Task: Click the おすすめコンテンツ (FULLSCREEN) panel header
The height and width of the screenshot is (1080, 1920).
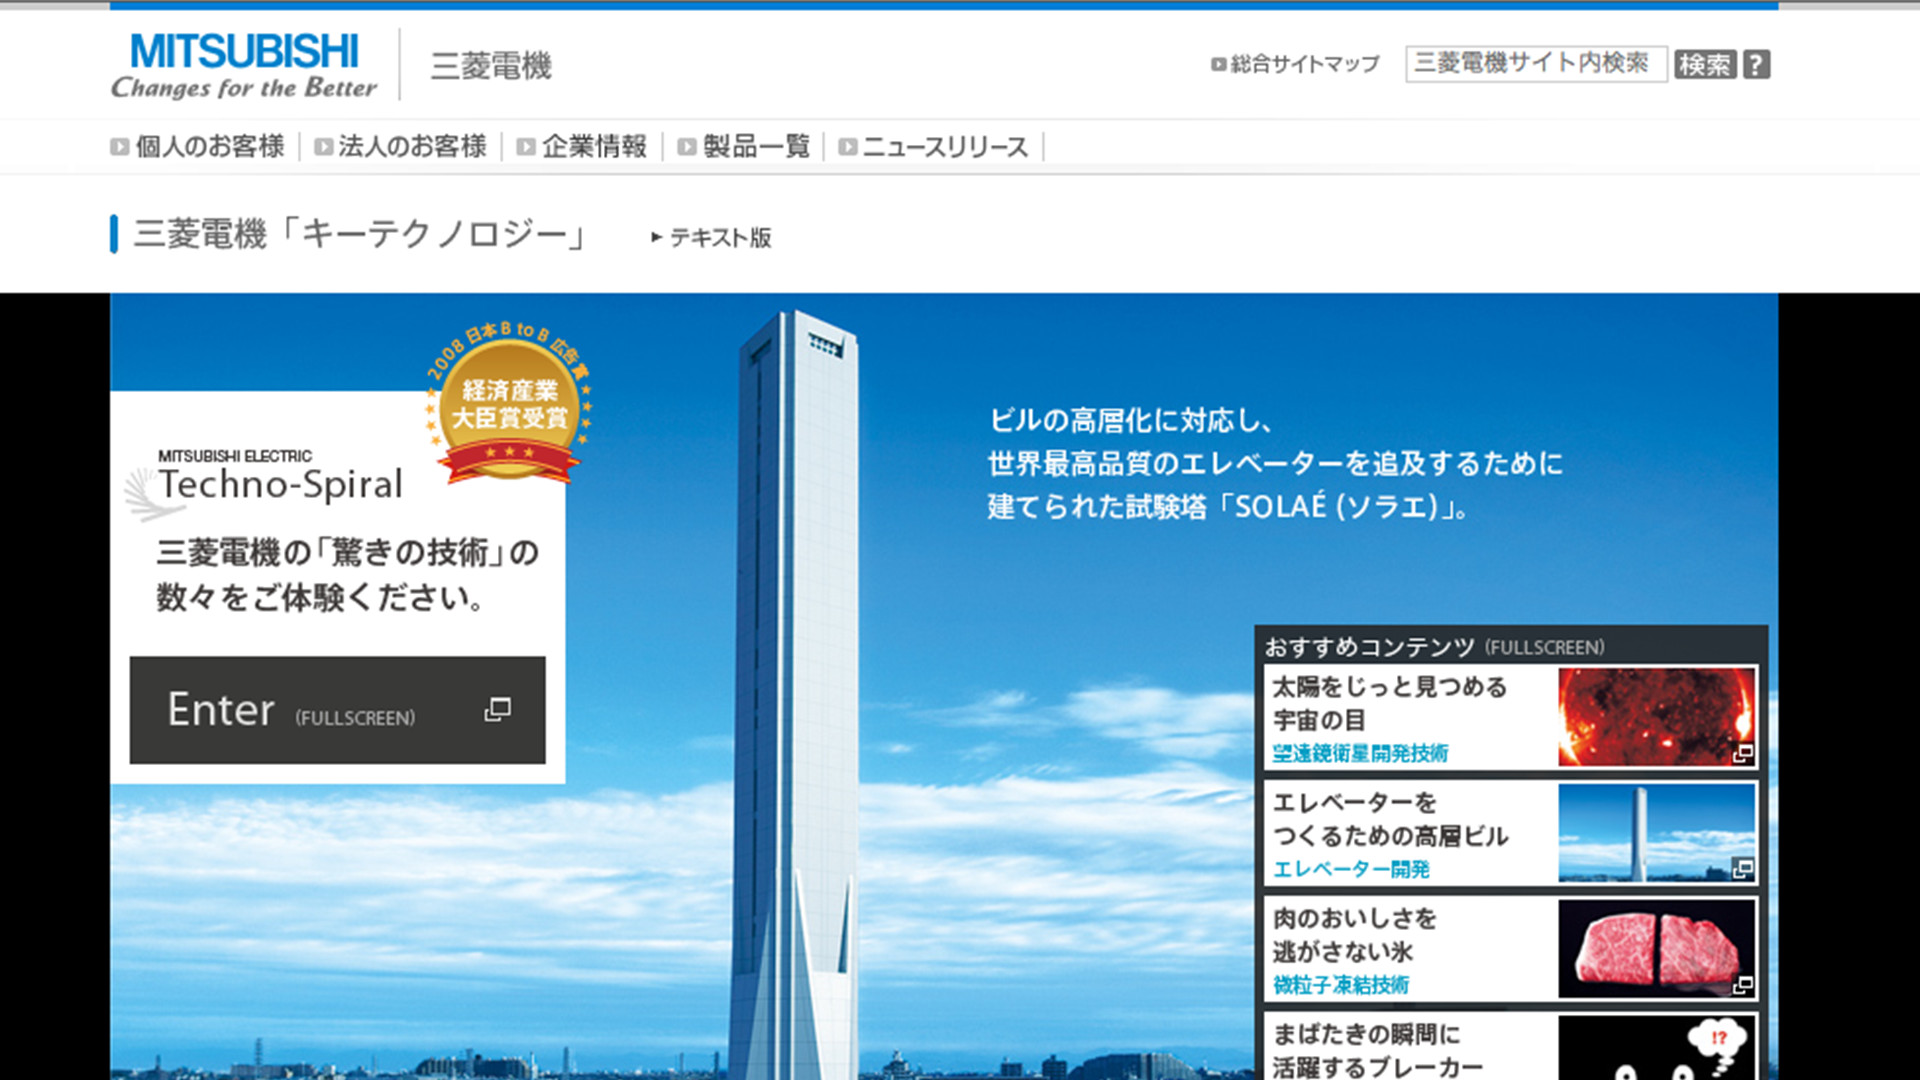Action: 1434,647
